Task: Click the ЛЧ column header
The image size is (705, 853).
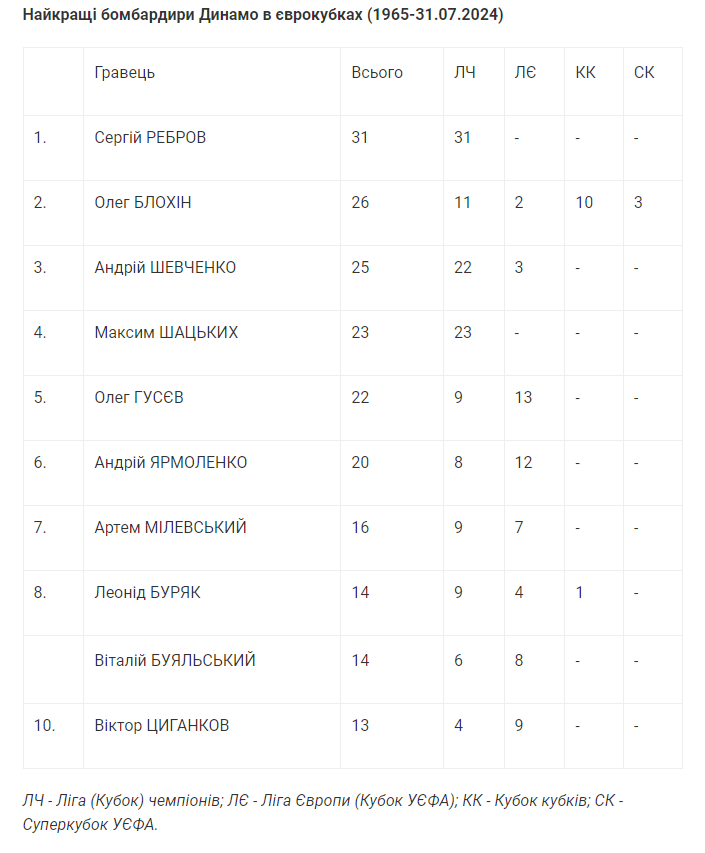Action: pyautogui.click(x=464, y=73)
